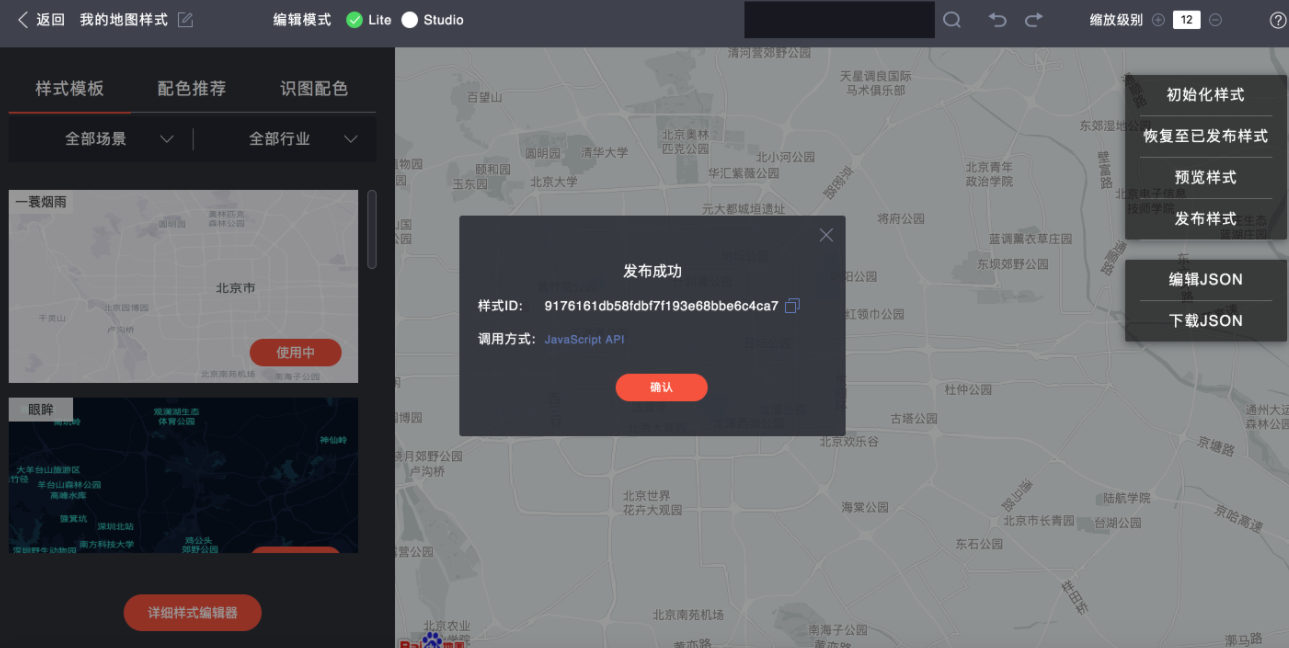Decrease zoom level with minus icon
This screenshot has width=1289, height=648.
coord(1215,20)
